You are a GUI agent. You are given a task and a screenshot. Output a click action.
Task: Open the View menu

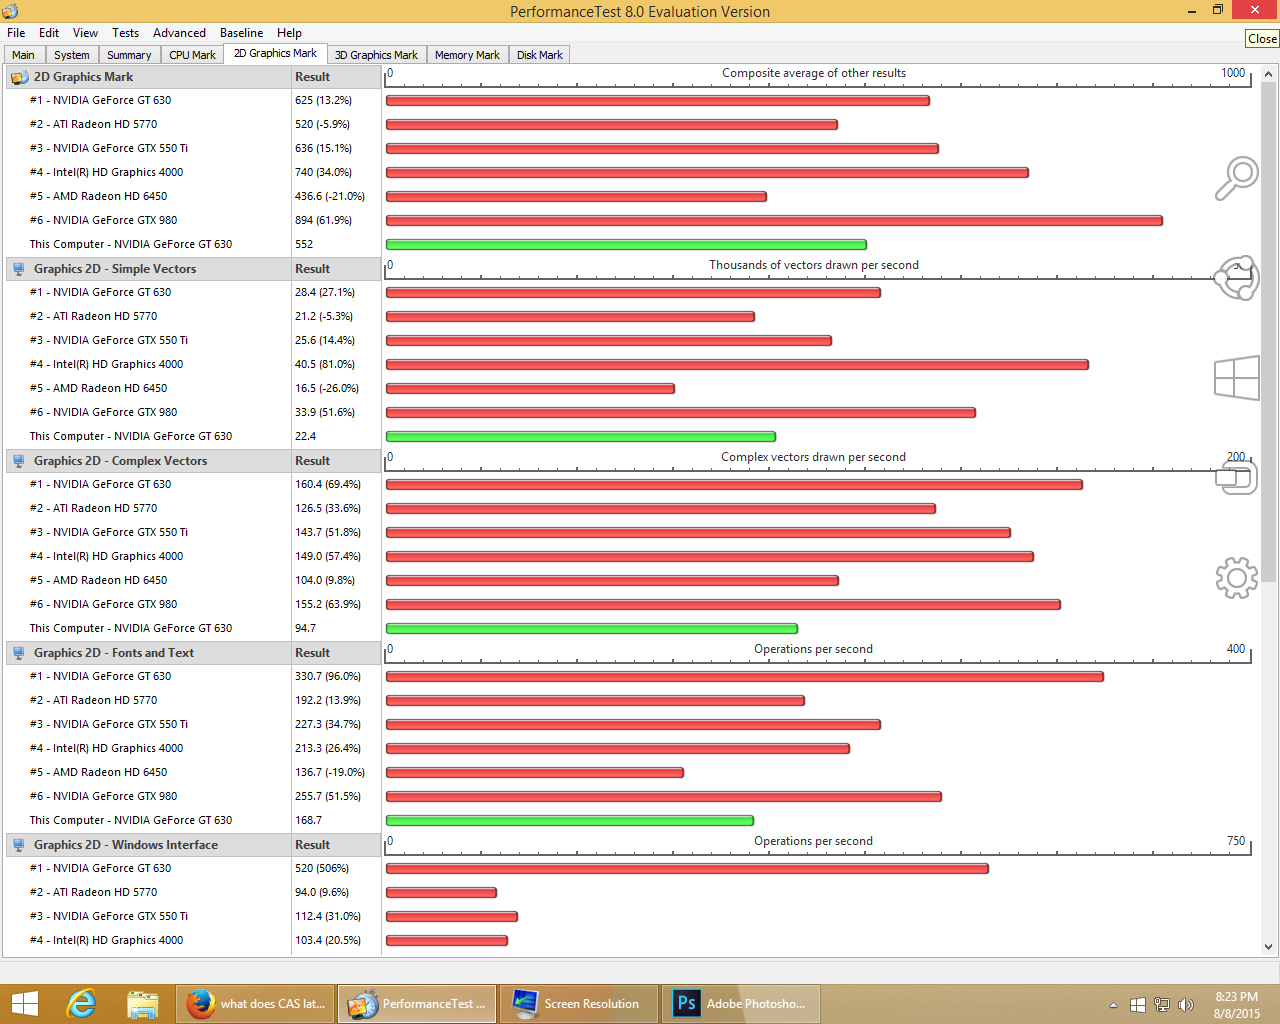(x=86, y=33)
